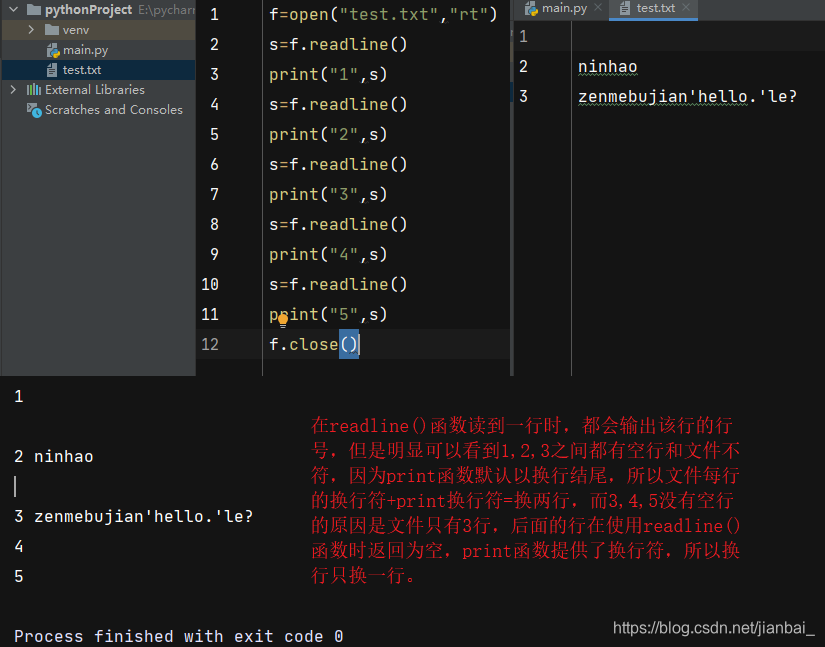Click the venv folder icon
The width and height of the screenshot is (825, 647).
(52, 29)
